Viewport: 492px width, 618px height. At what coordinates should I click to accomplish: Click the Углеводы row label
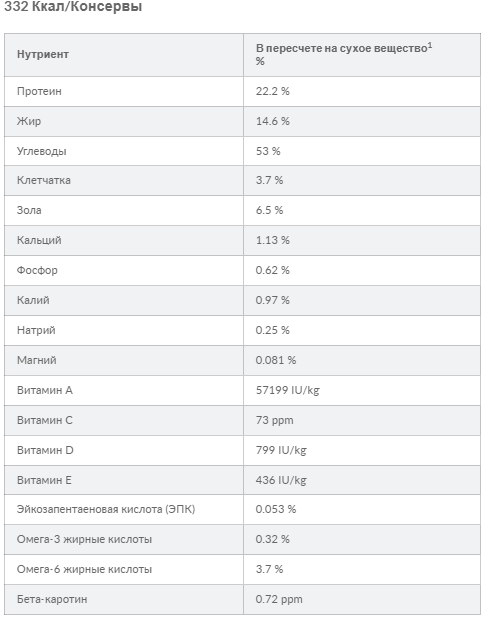[x=41, y=151]
